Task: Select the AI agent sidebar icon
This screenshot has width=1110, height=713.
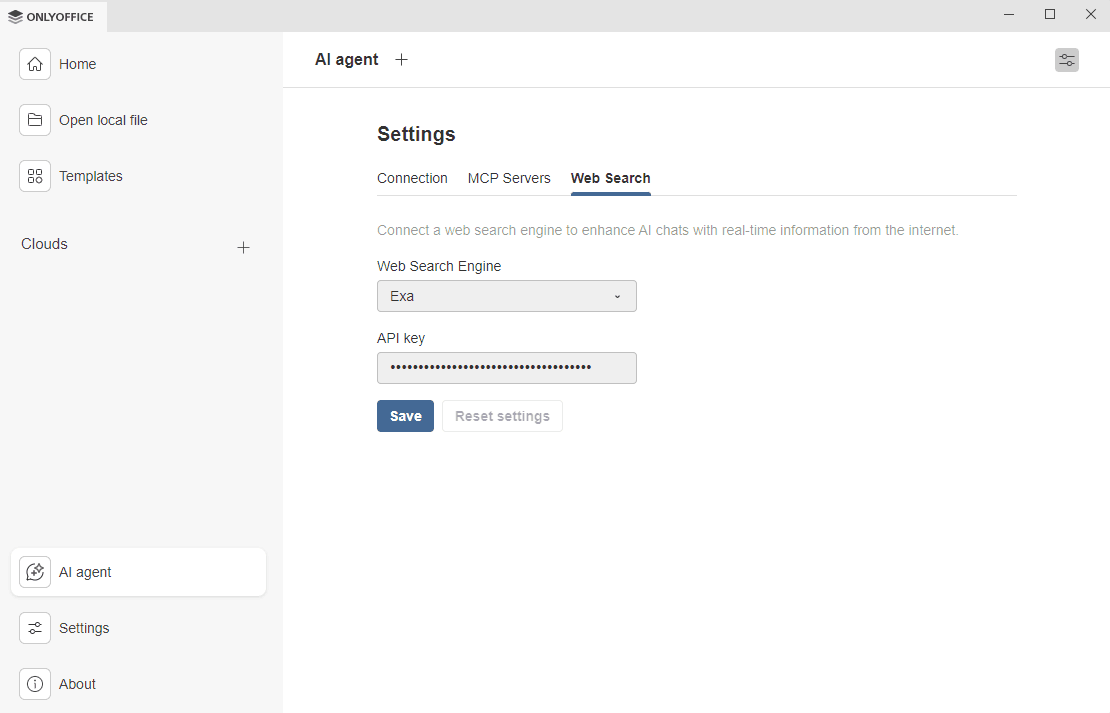Action: [35, 572]
